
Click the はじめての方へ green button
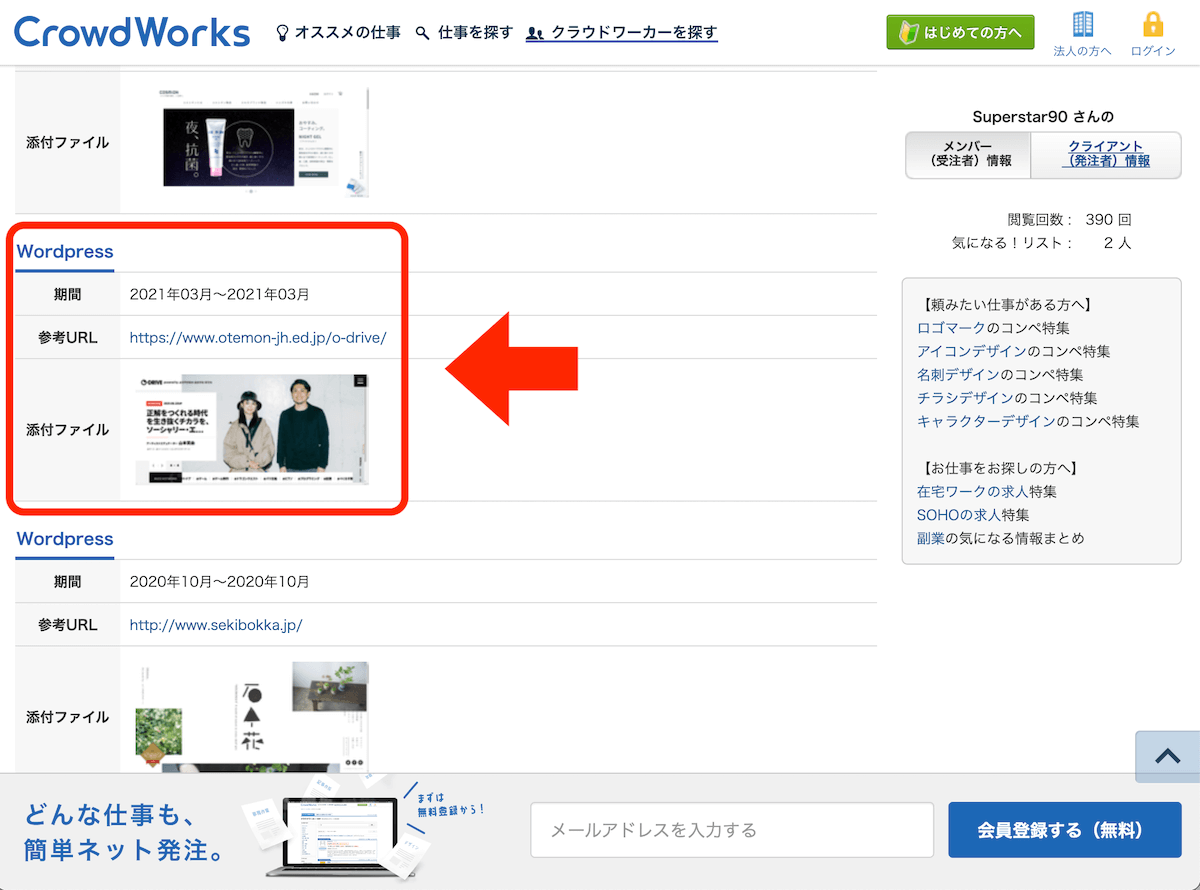960,32
